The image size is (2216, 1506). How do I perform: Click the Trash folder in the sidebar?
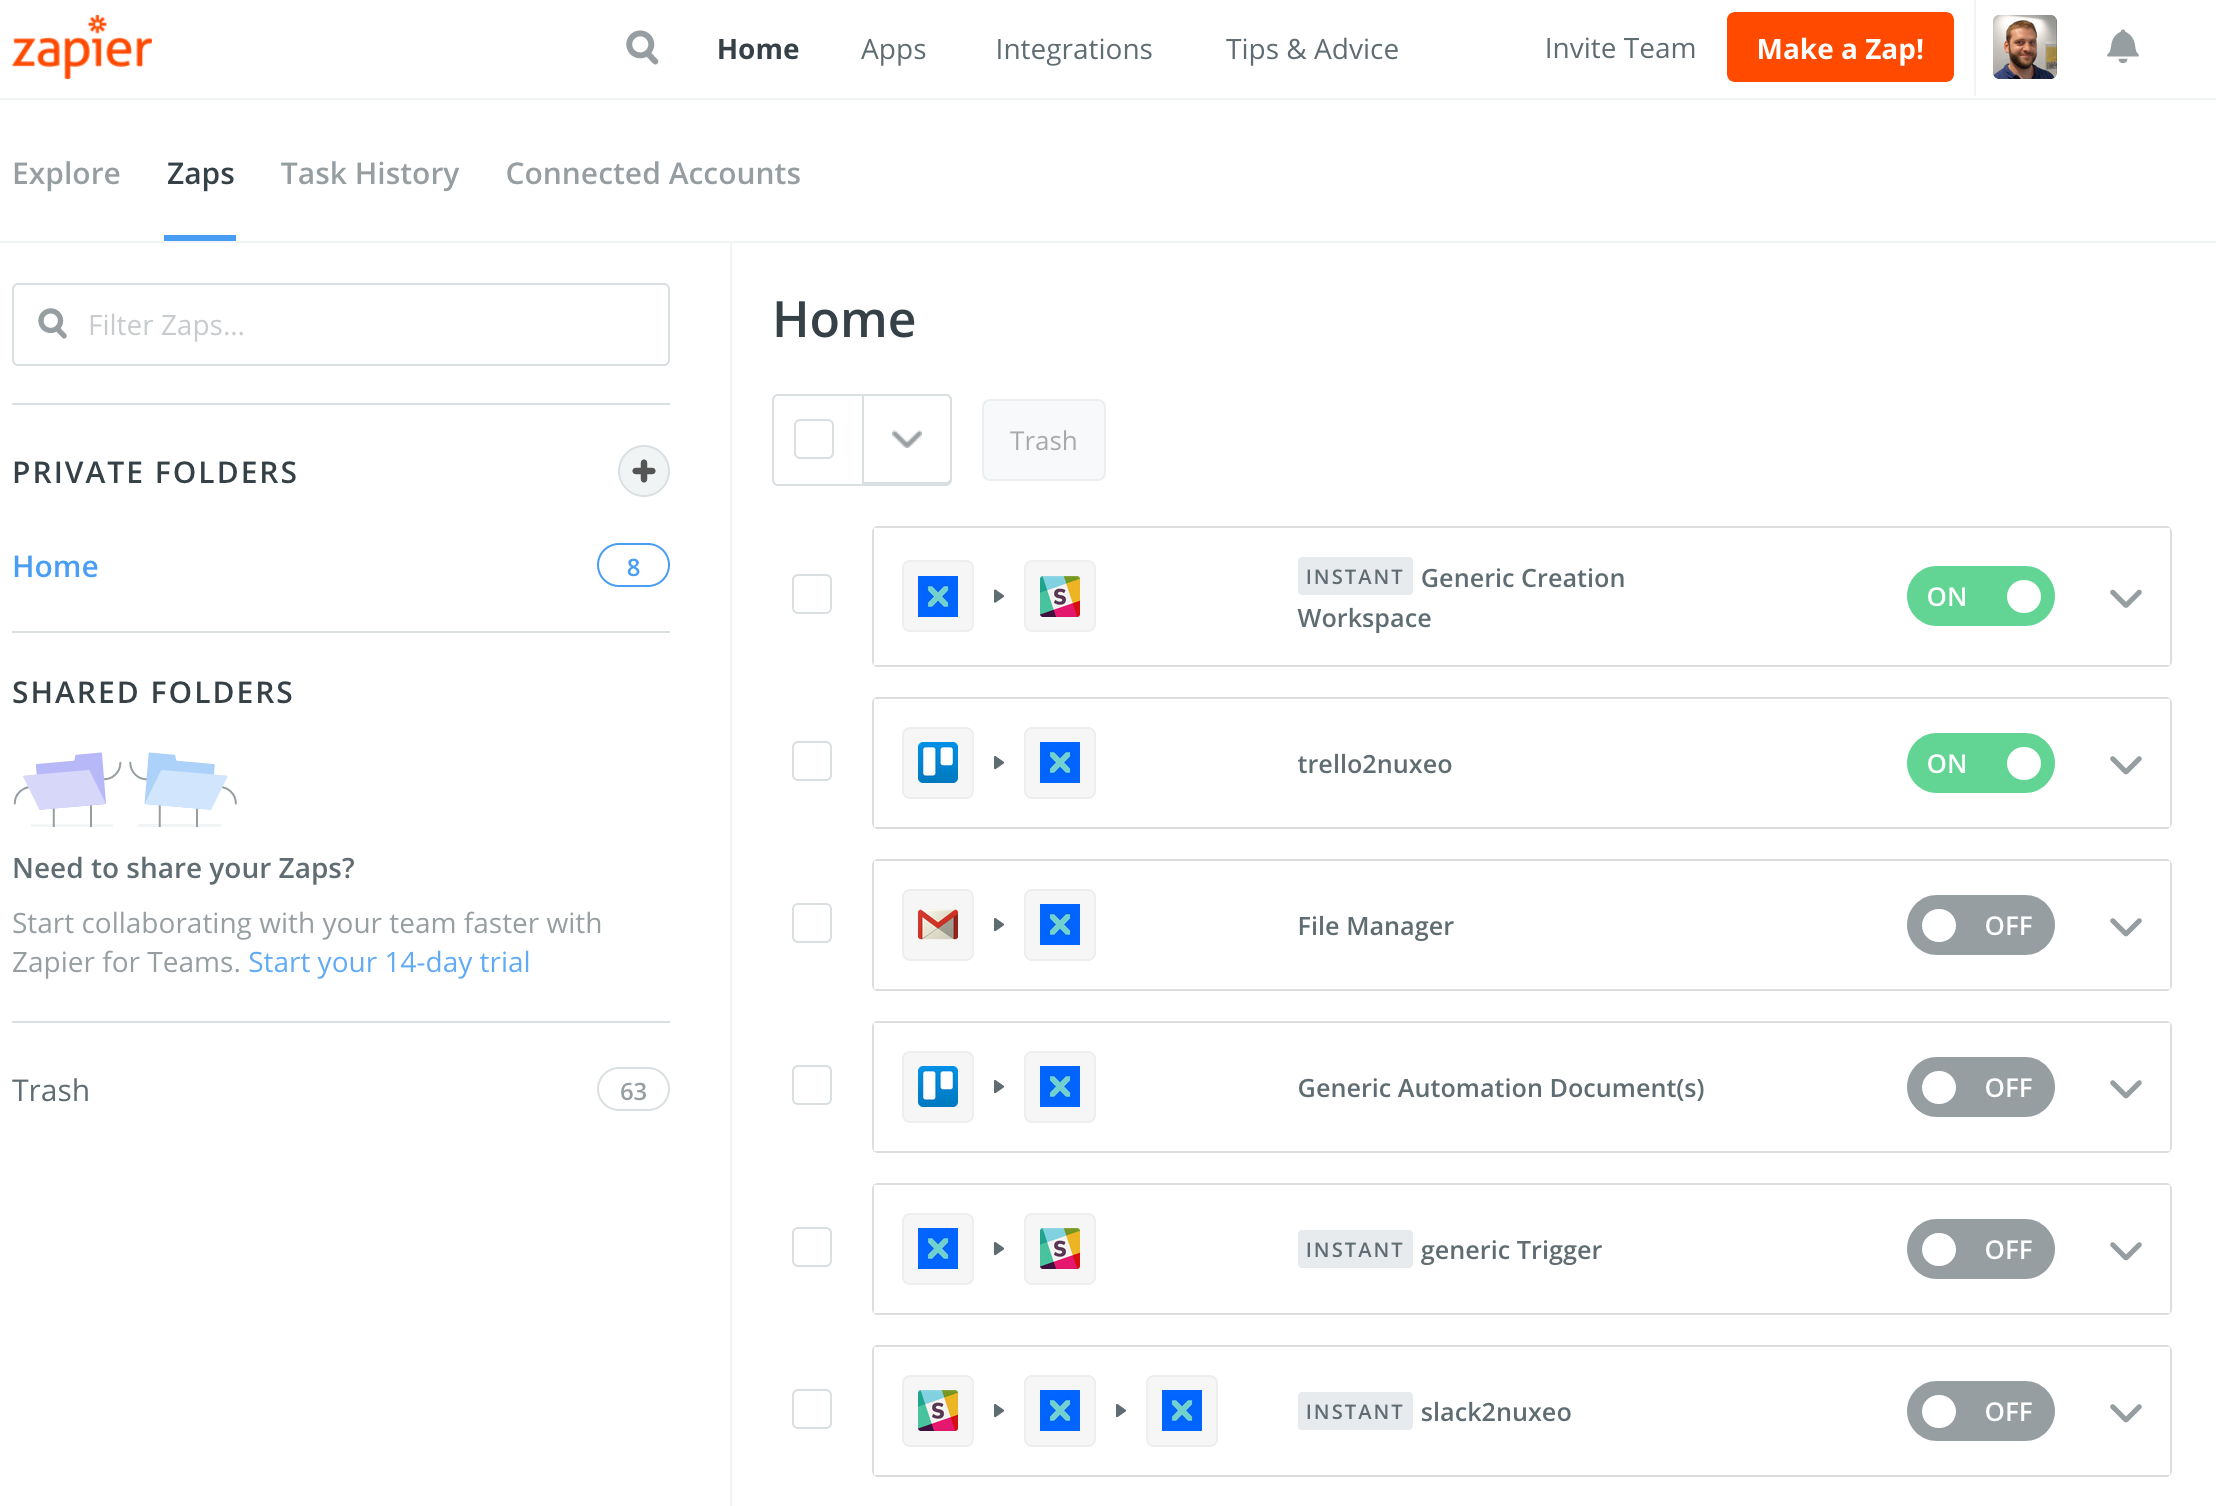(50, 1087)
